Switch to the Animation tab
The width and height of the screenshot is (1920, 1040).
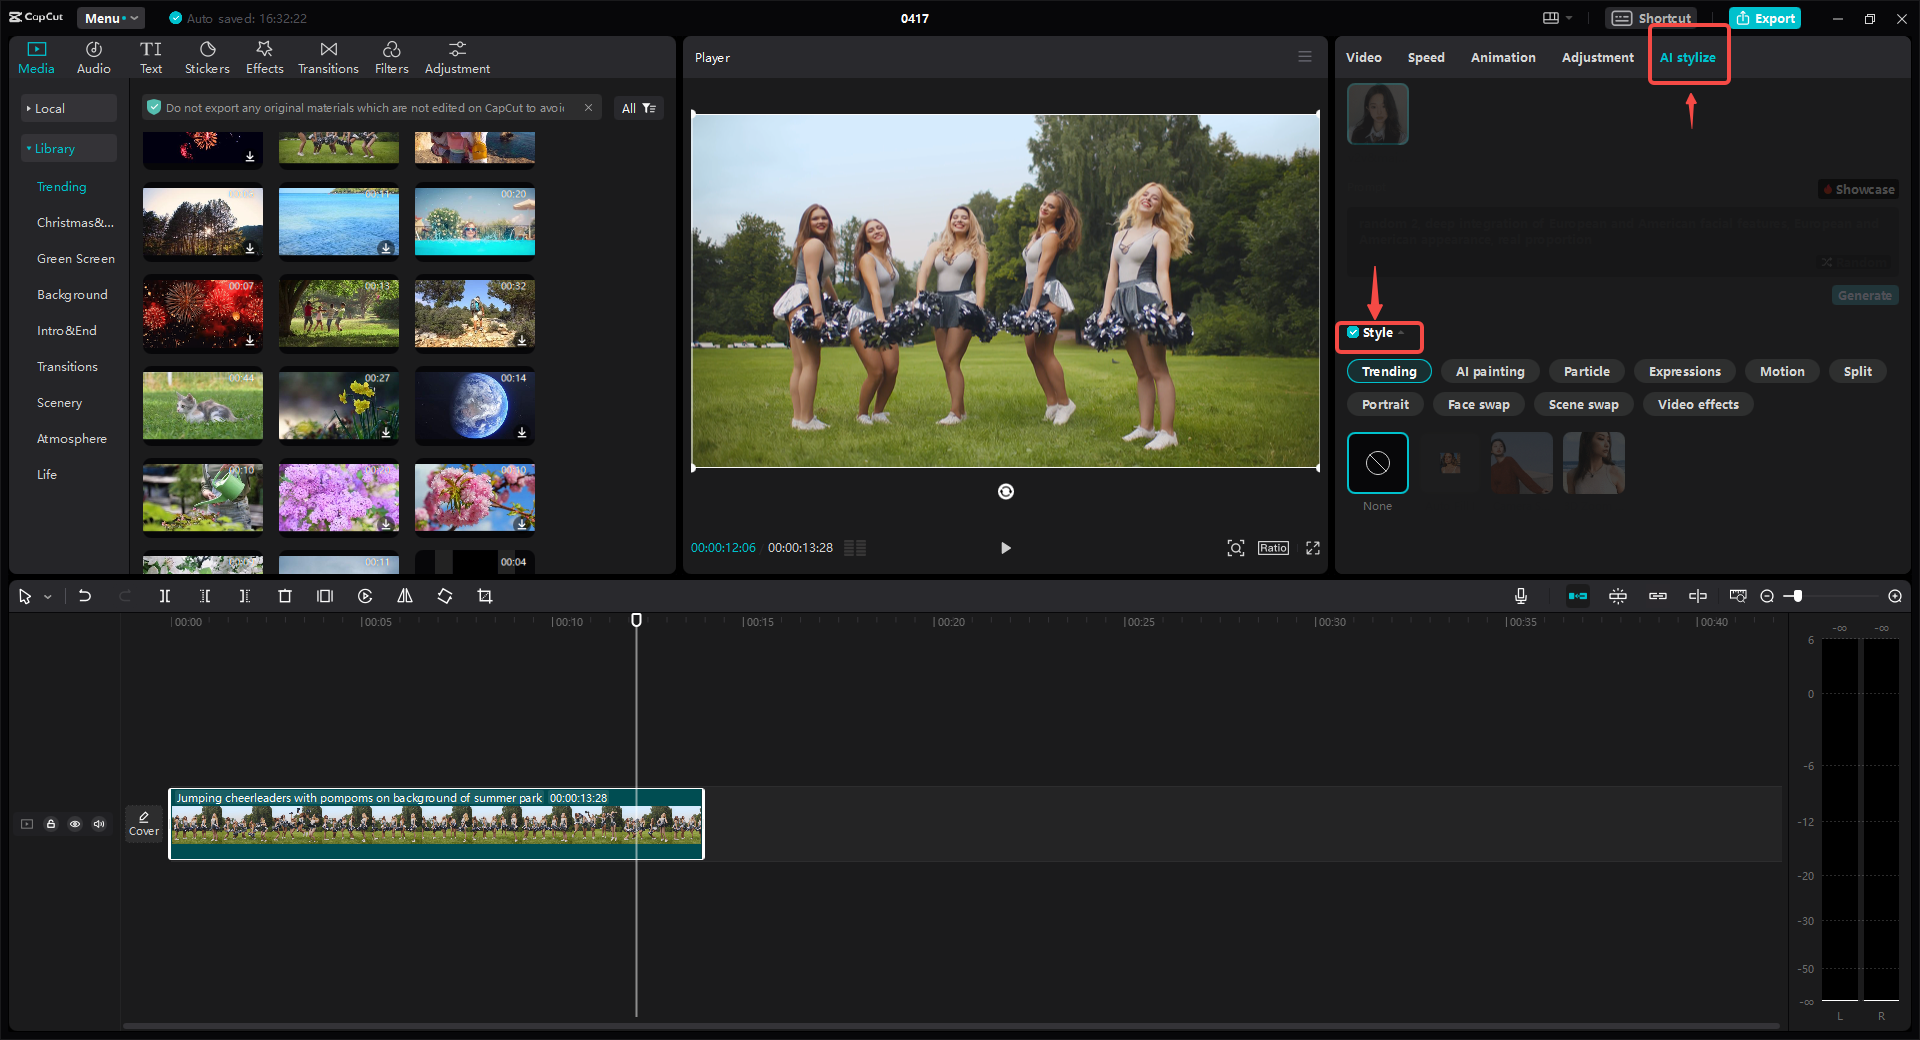click(1502, 58)
